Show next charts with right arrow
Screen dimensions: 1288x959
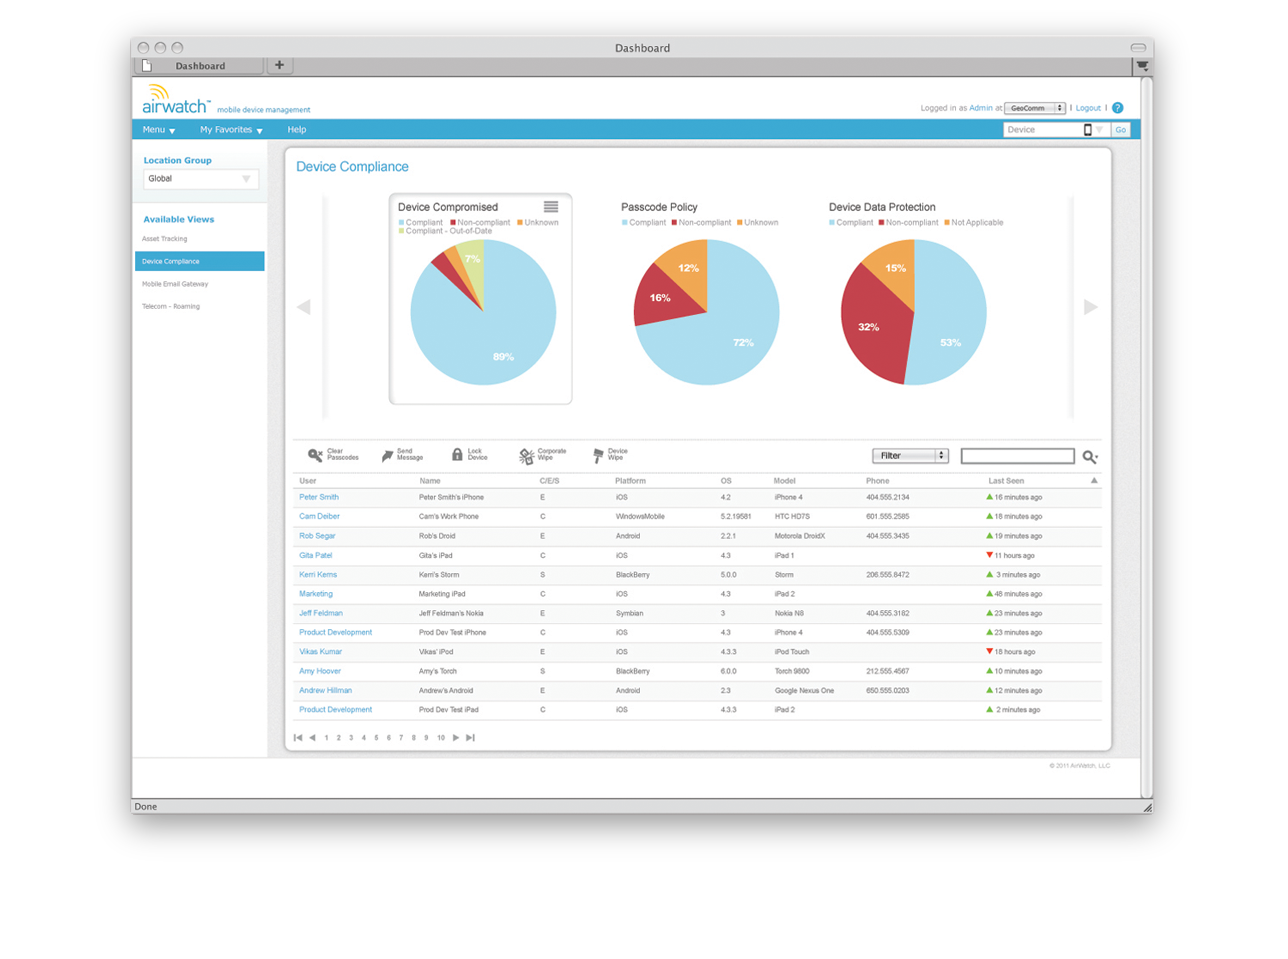pos(1090,307)
